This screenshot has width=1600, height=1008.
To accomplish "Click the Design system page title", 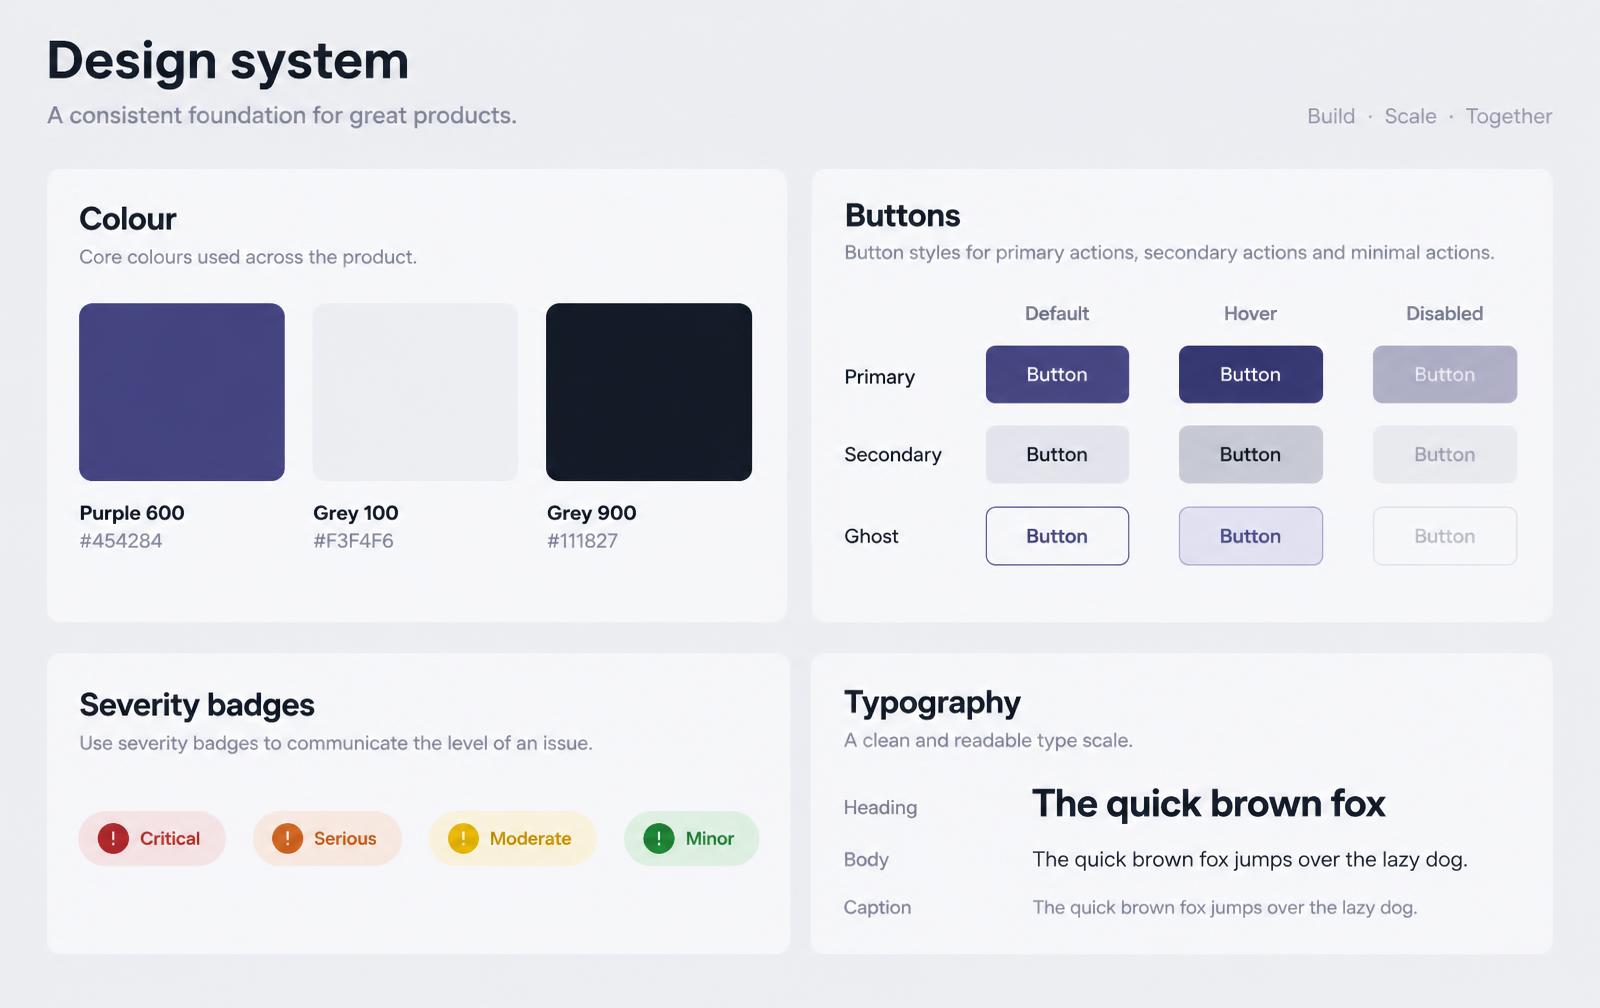I will 228,62.
